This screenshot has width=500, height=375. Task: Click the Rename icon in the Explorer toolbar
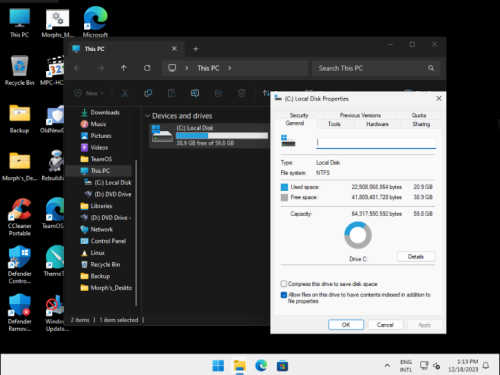(195, 93)
